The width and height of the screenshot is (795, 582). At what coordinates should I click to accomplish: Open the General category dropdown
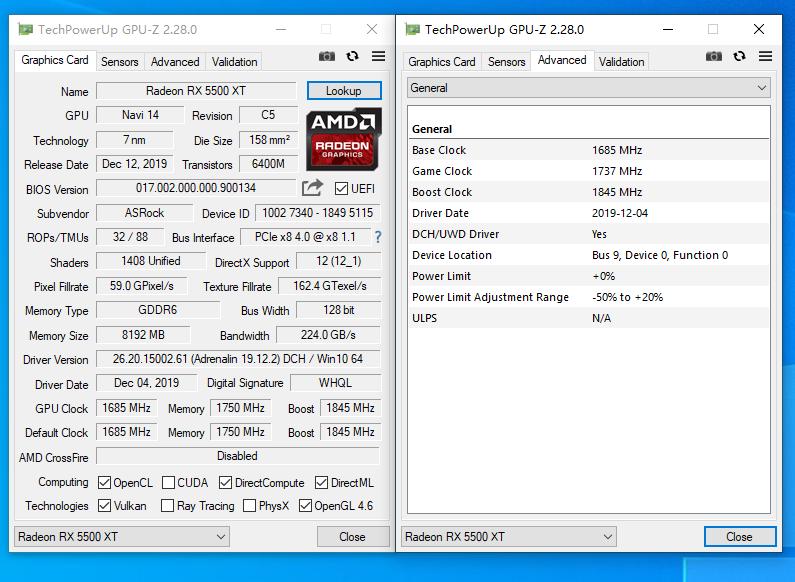(589, 88)
